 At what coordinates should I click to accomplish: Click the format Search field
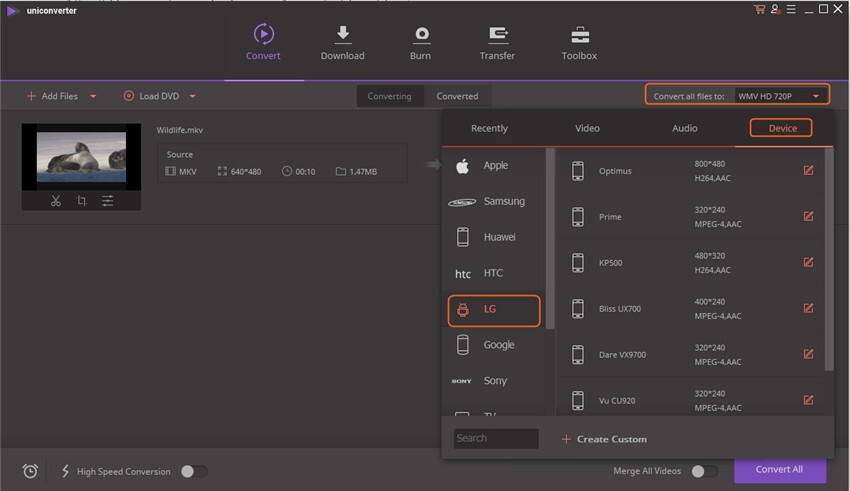496,438
